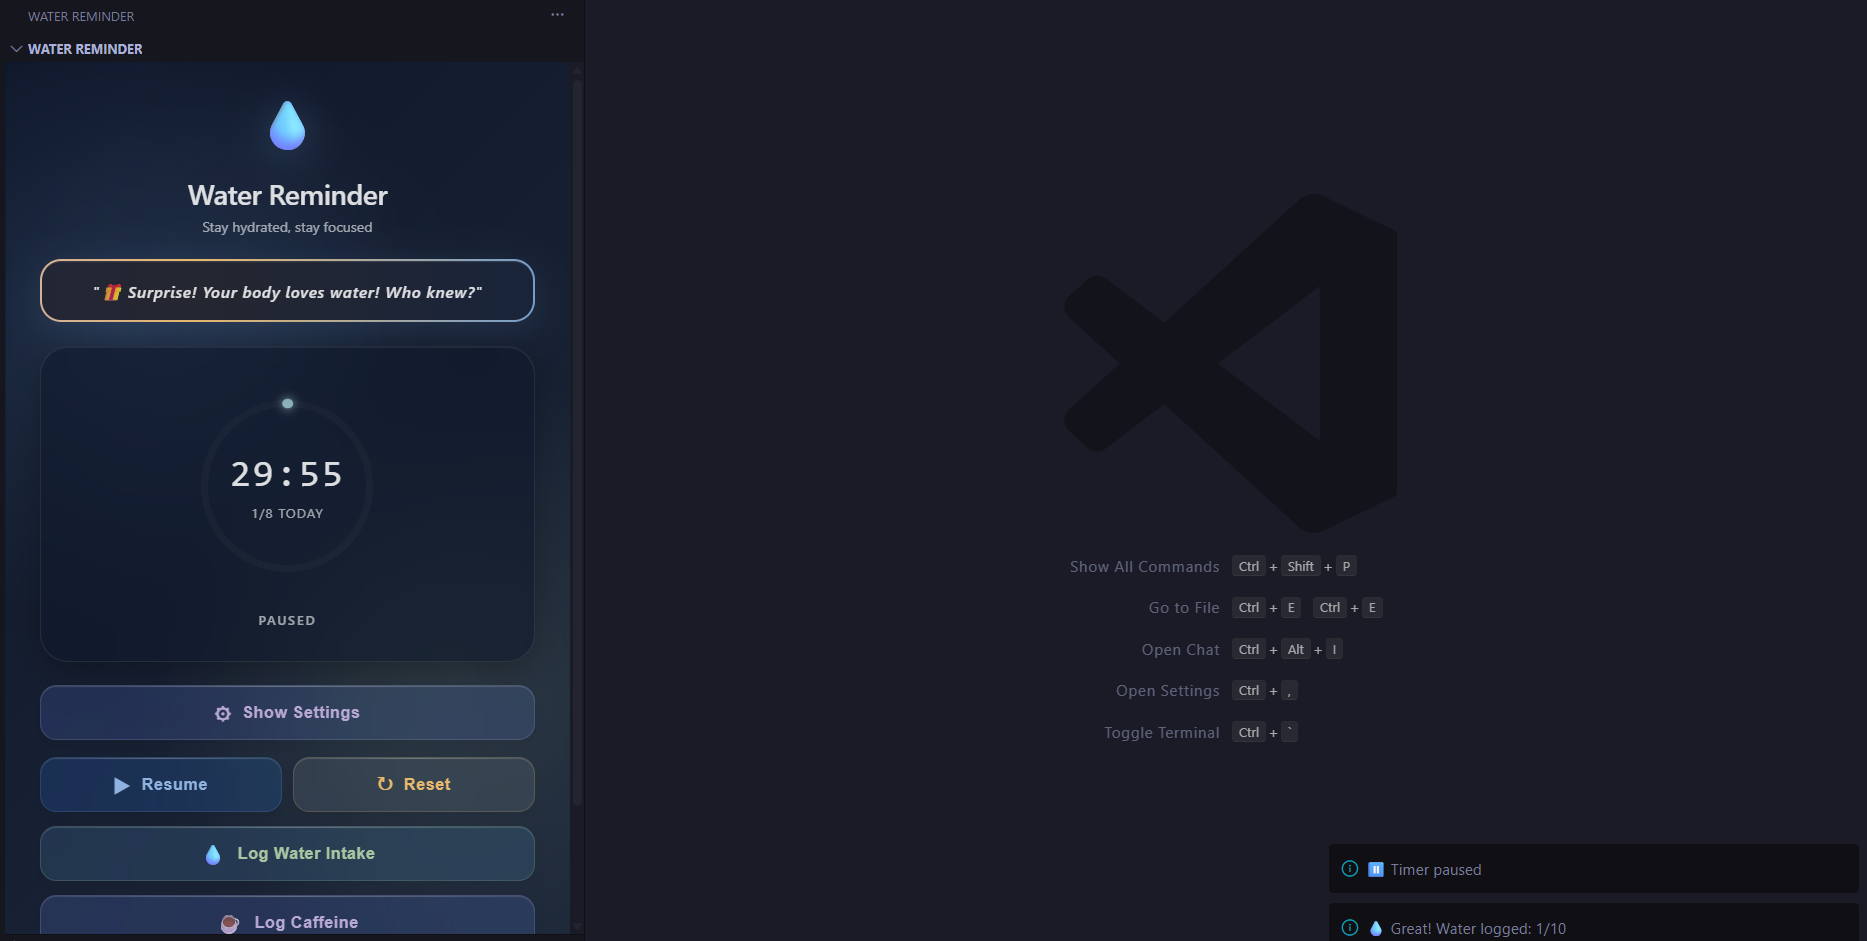Viewport: 1867px width, 941px height.
Task: Collapse the WATER REMINDER section chevron
Action: pyautogui.click(x=16, y=49)
